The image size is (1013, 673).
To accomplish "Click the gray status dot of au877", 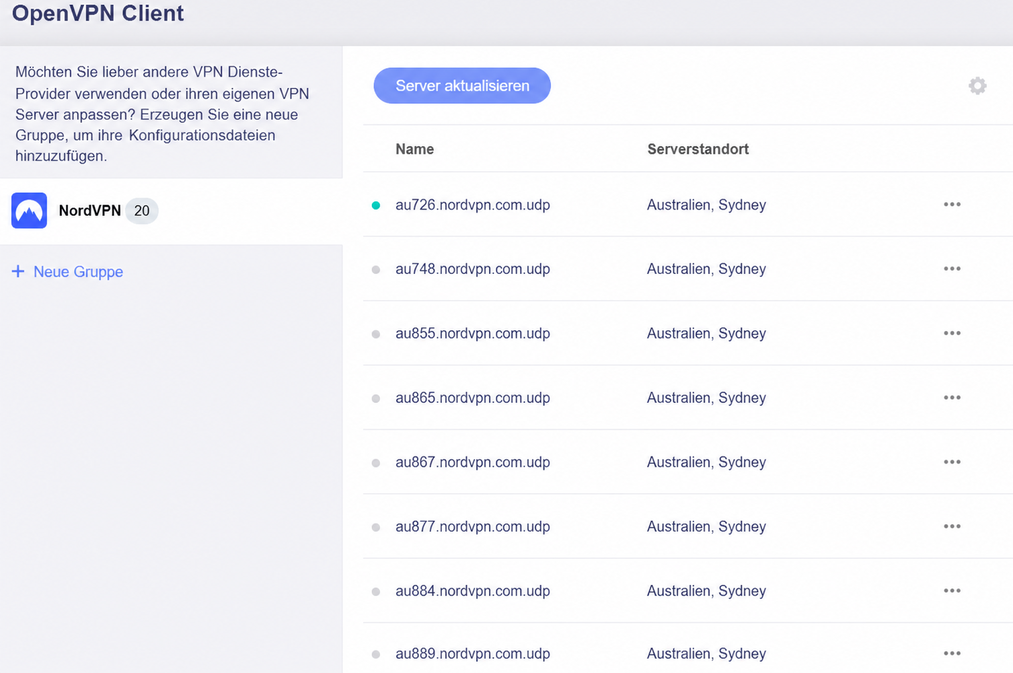I will [376, 528].
